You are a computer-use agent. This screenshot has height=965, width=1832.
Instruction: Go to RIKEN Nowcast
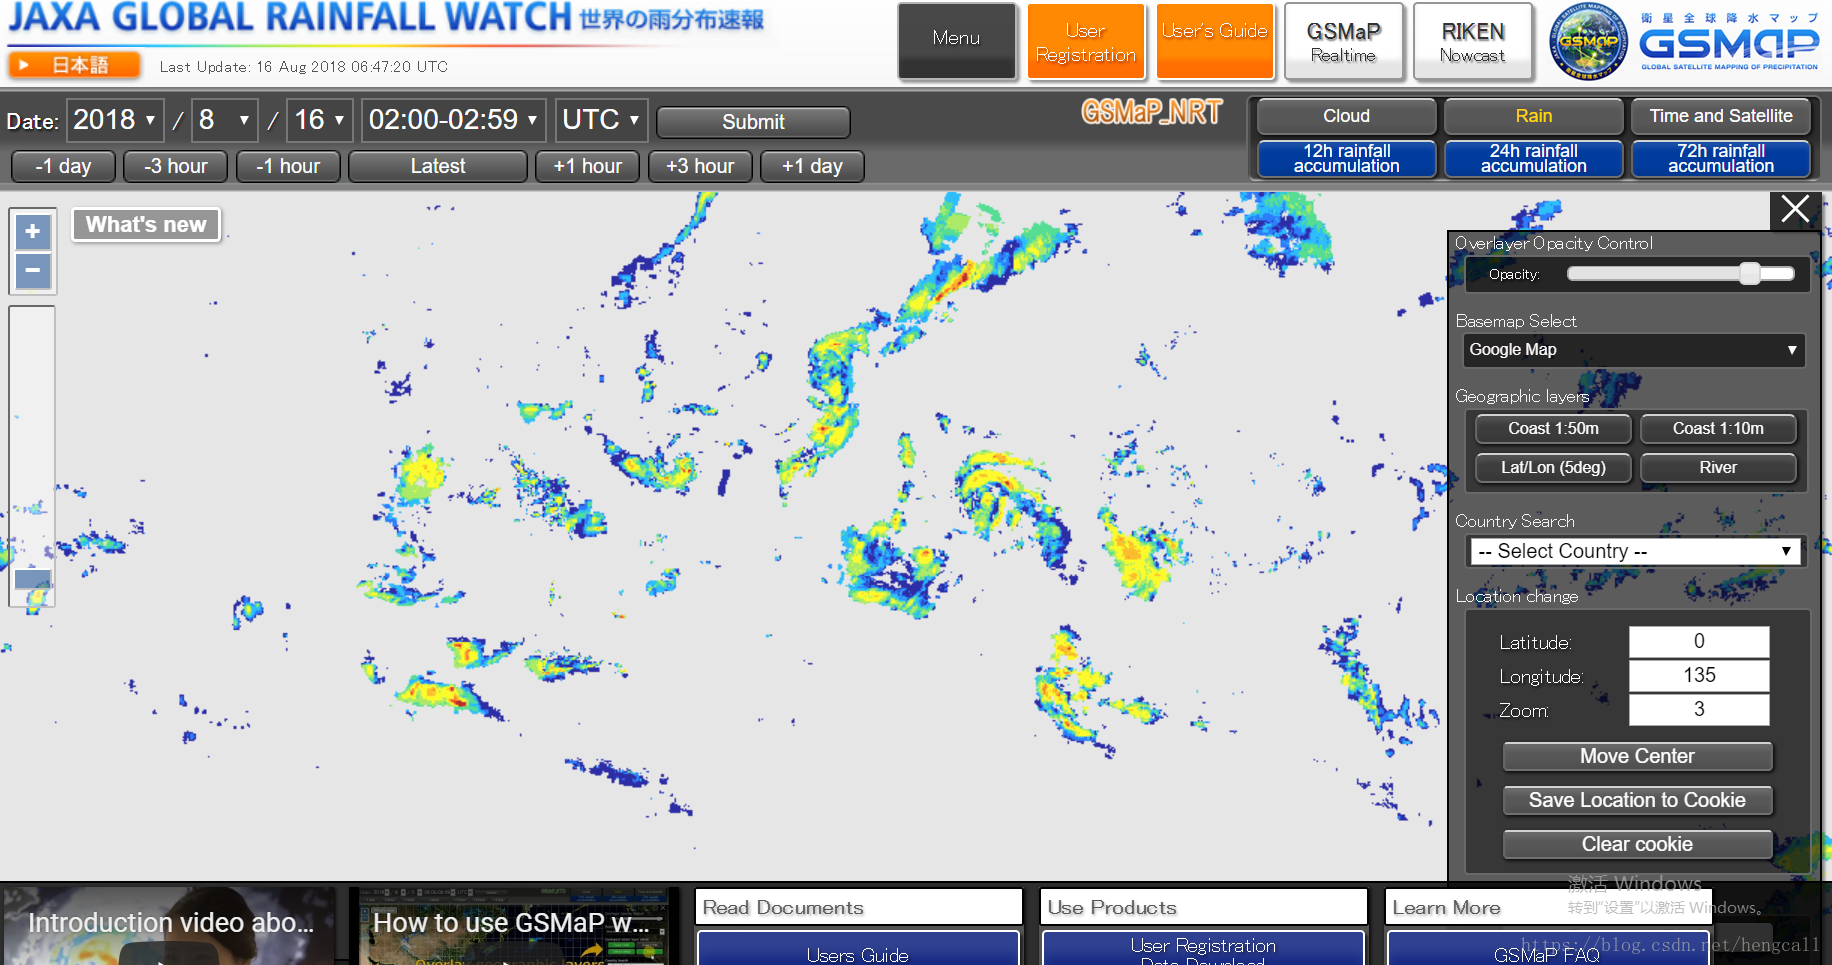coord(1472,41)
